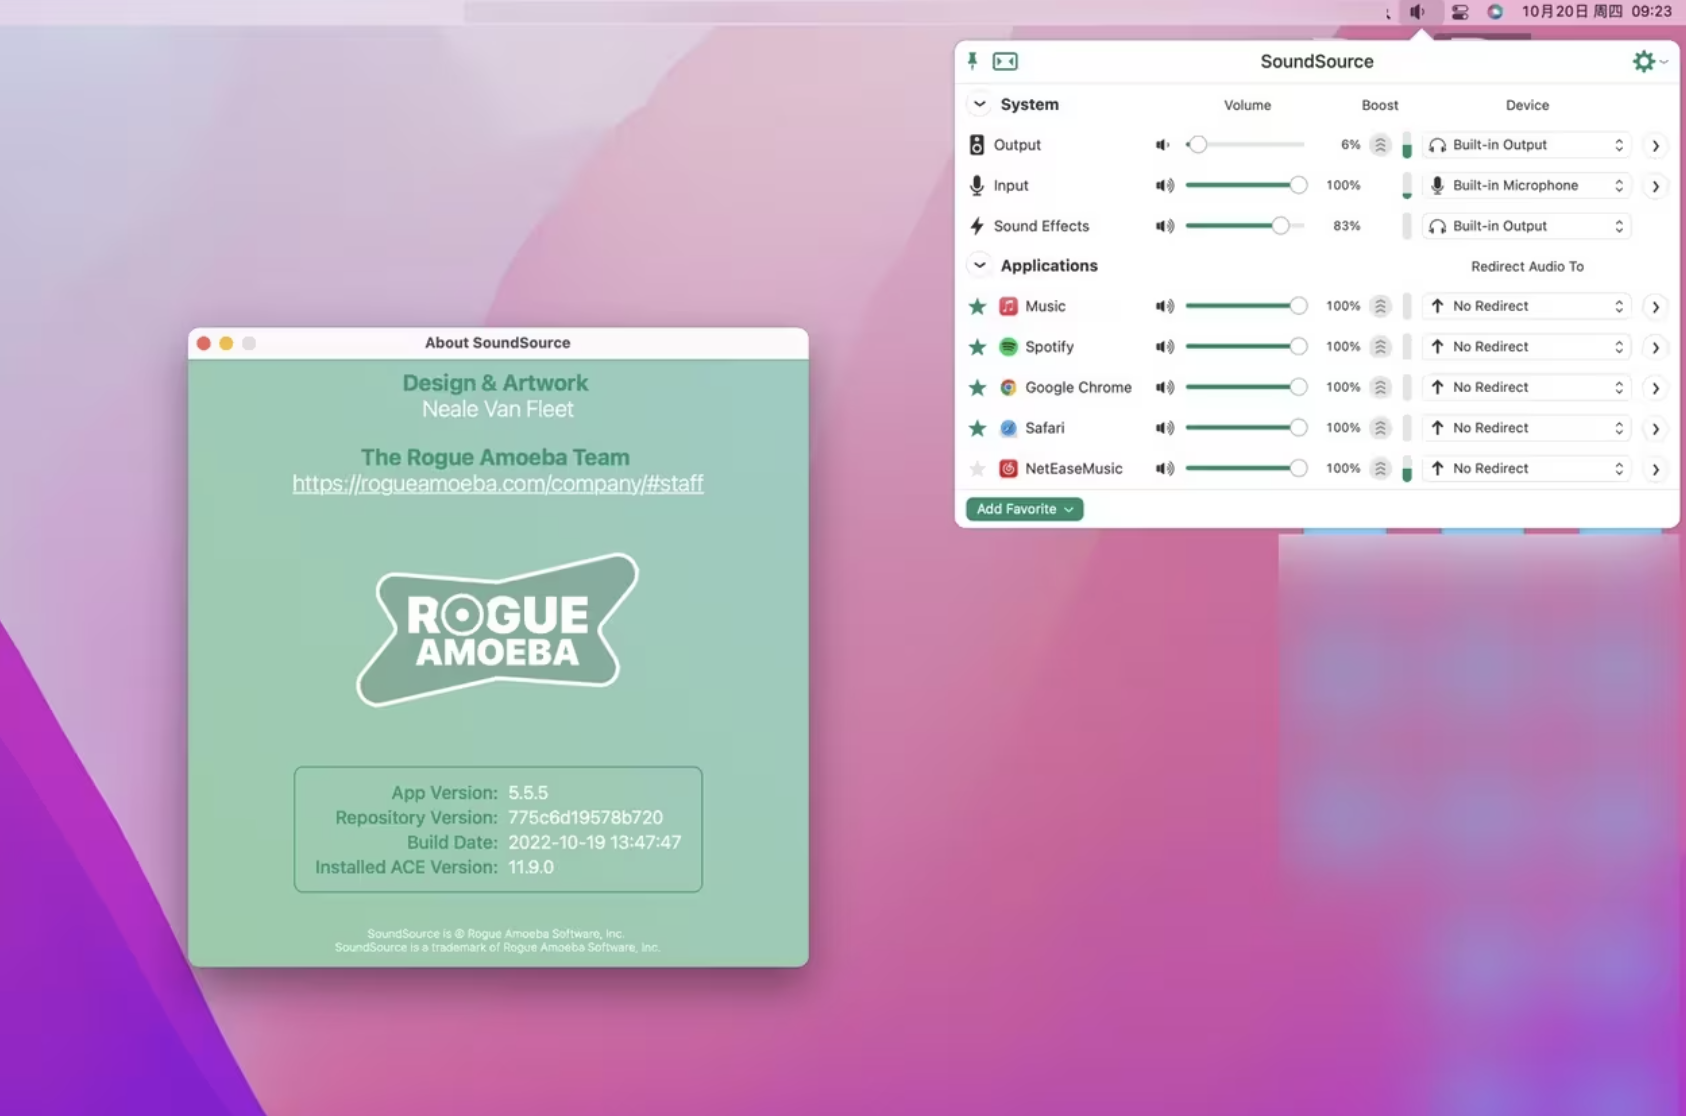
Task: Mute the Output speaker icon
Action: click(x=1162, y=144)
